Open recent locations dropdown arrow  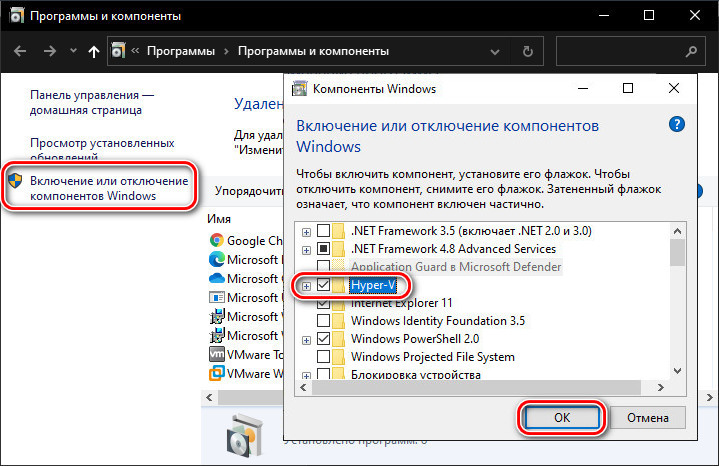73,50
